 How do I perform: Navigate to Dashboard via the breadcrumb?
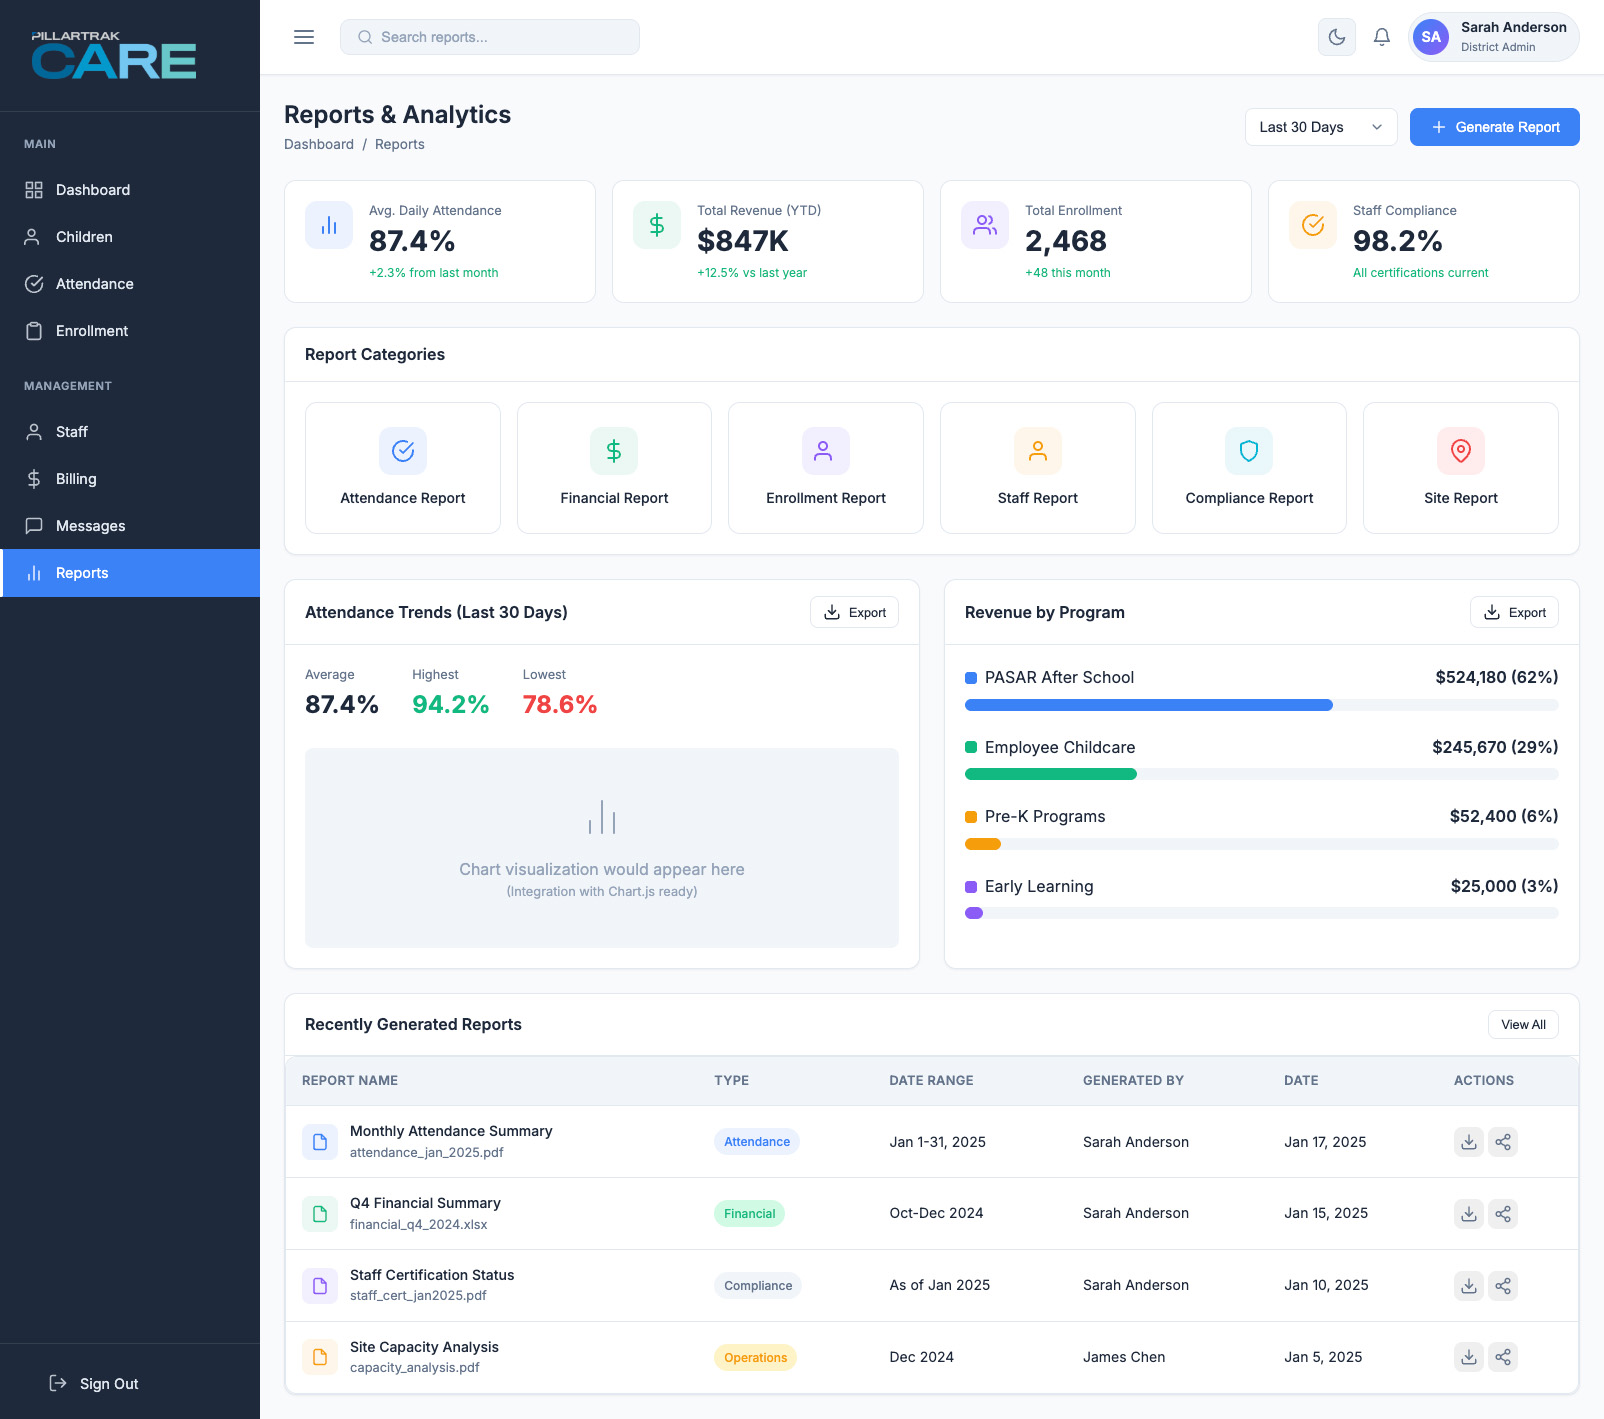pos(318,144)
